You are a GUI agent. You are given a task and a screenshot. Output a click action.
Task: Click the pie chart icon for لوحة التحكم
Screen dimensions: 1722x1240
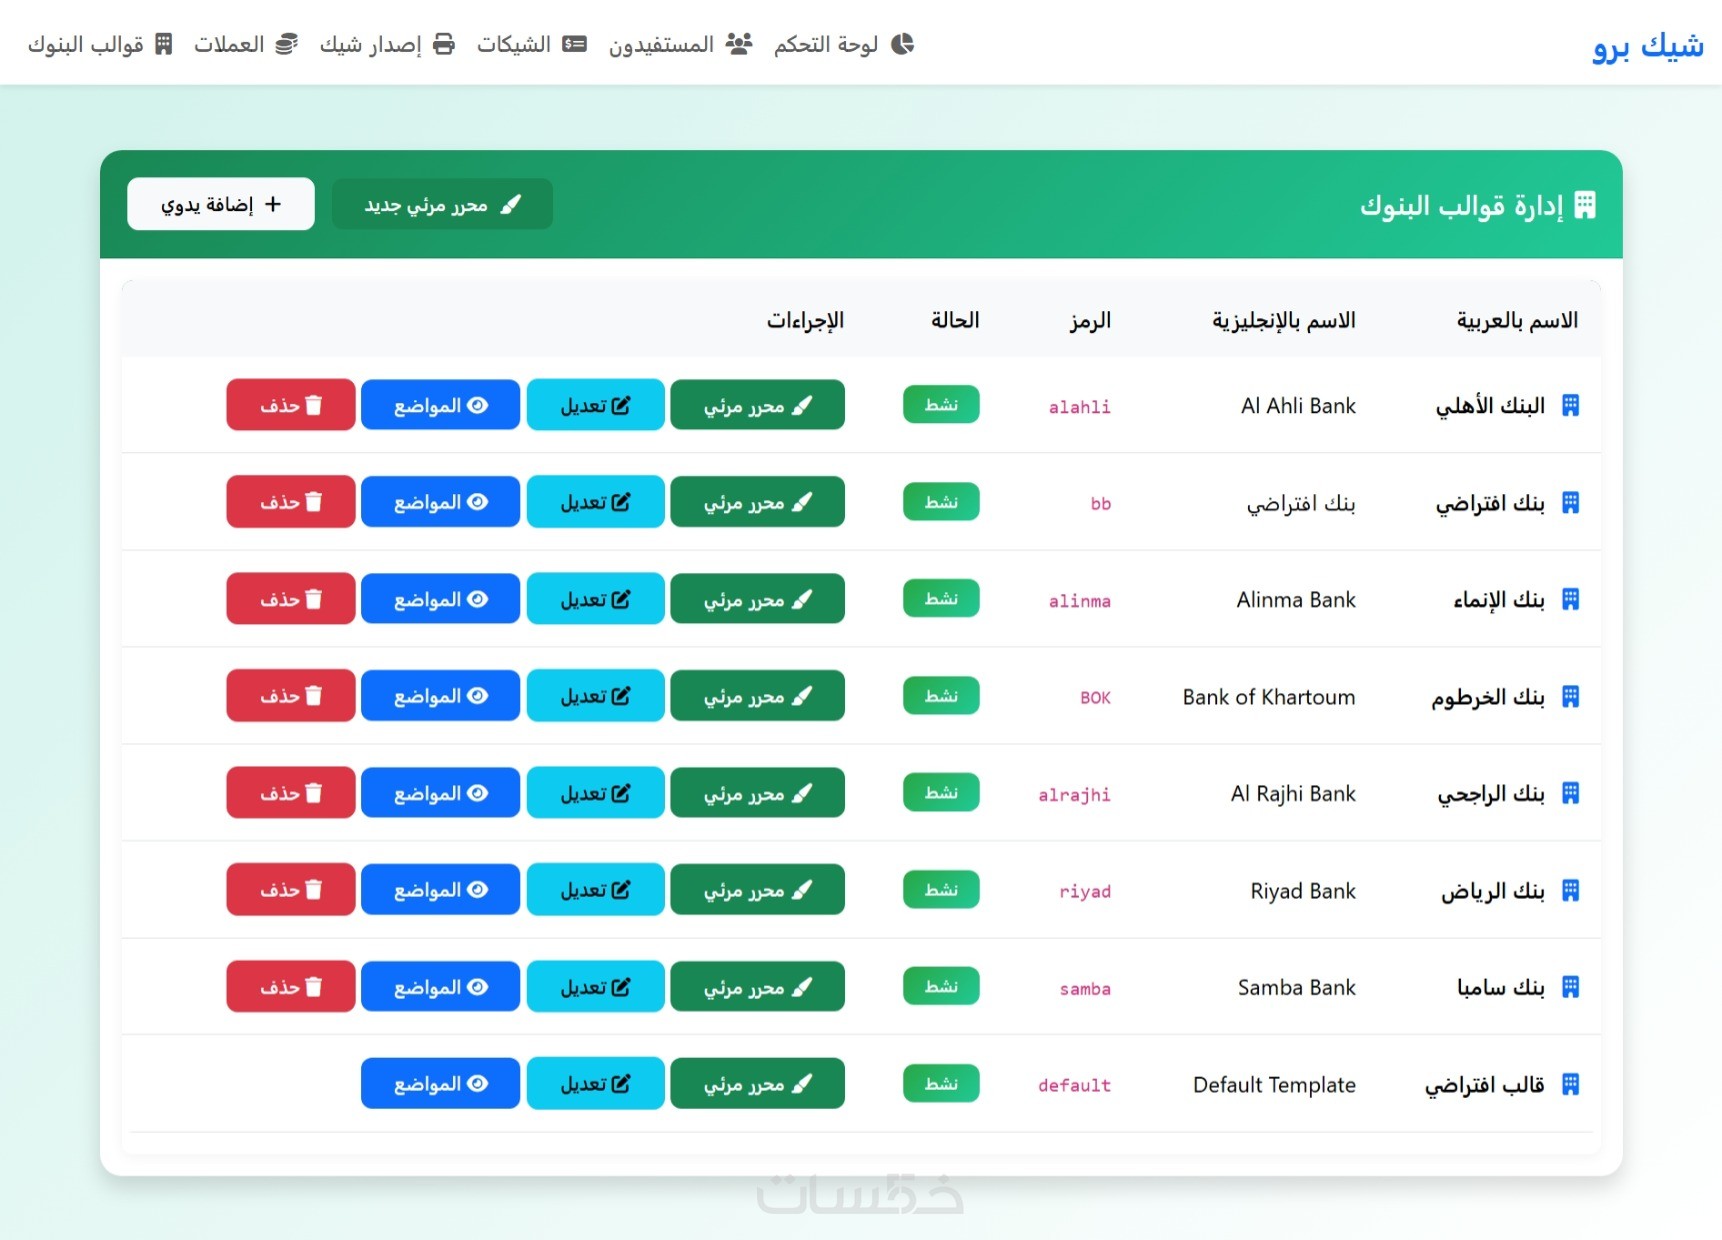coord(902,44)
